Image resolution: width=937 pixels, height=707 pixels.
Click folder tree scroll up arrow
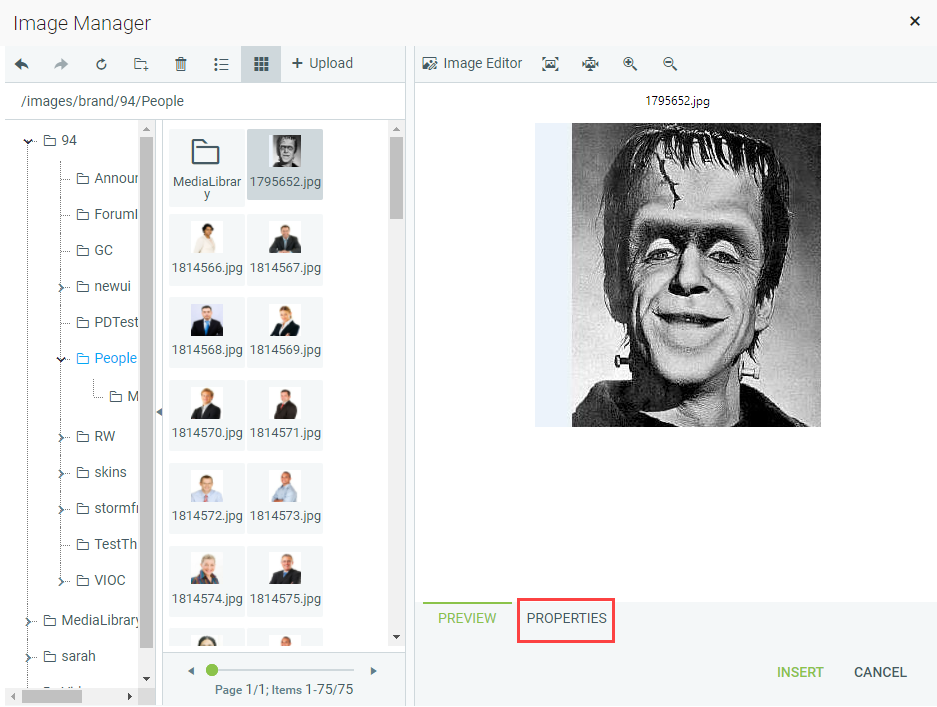(146, 129)
